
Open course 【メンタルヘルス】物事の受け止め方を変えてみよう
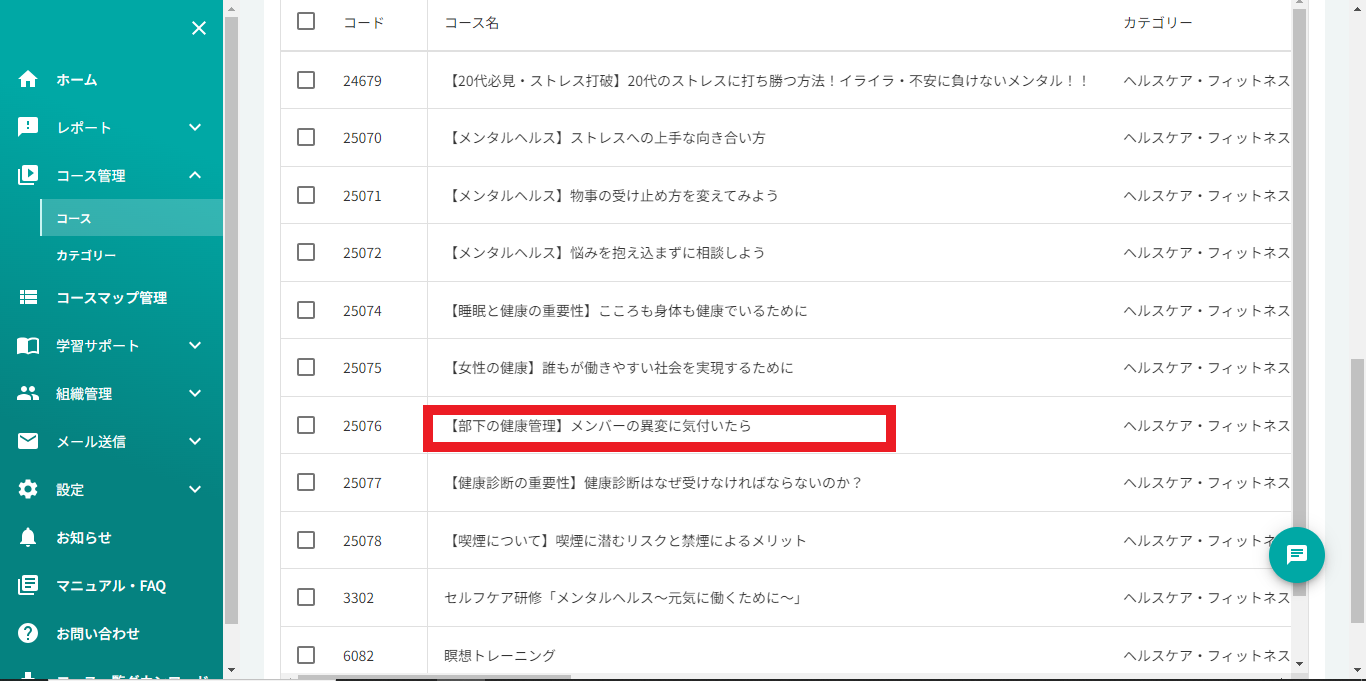(x=611, y=195)
